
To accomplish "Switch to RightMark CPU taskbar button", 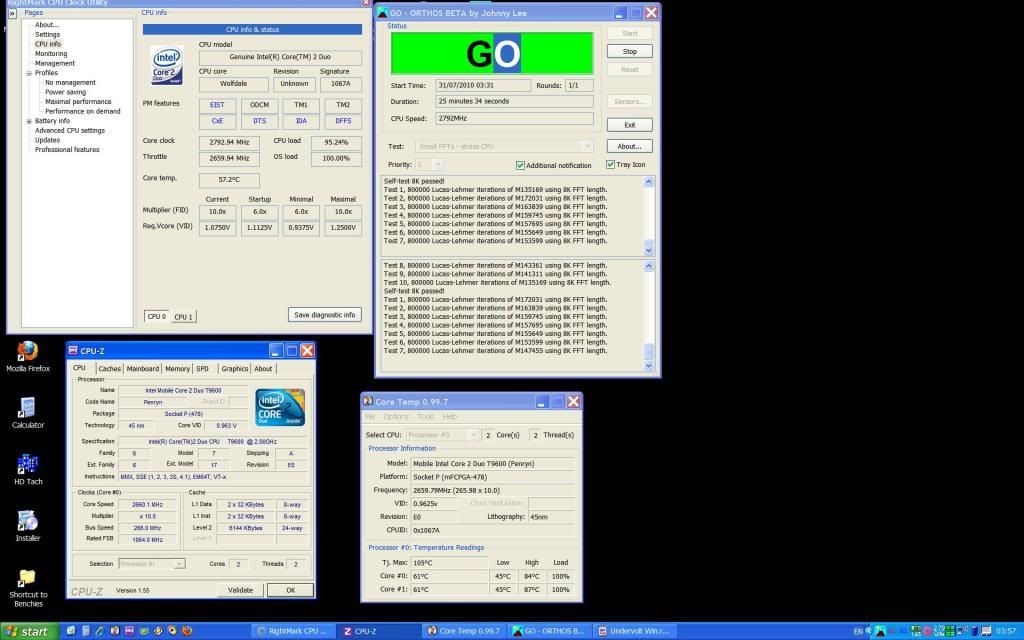I will tap(293, 631).
